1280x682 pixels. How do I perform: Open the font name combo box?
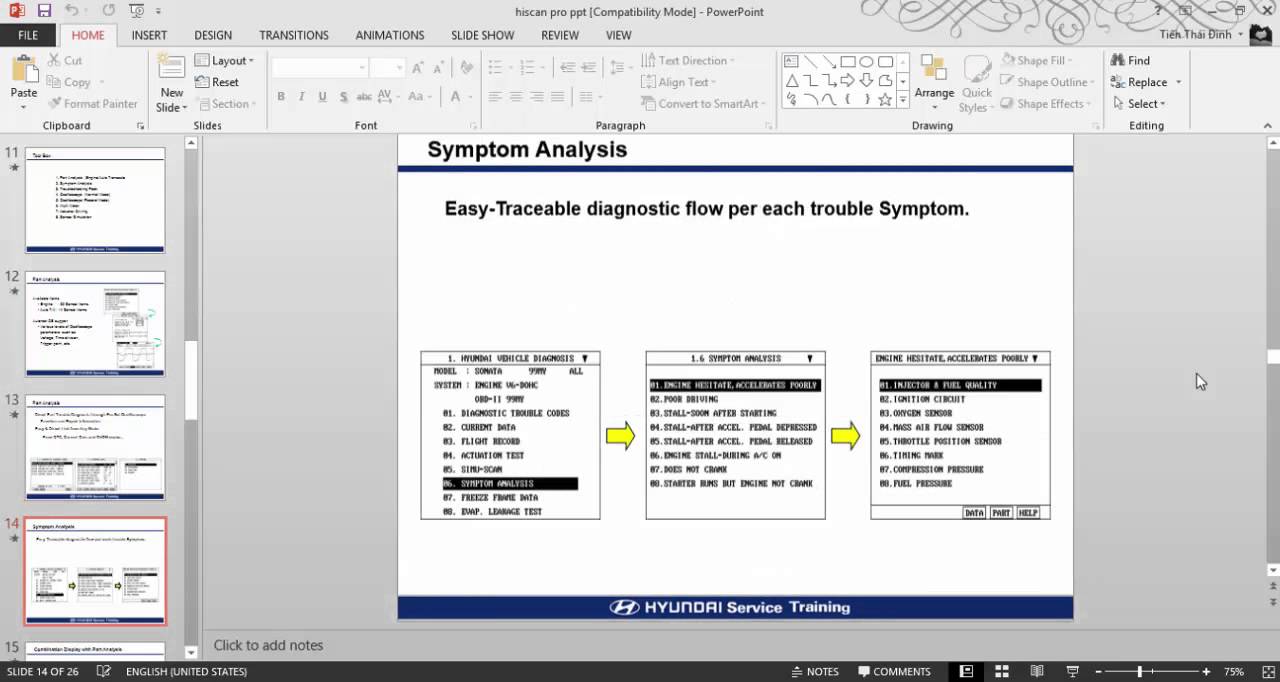pyautogui.click(x=319, y=68)
